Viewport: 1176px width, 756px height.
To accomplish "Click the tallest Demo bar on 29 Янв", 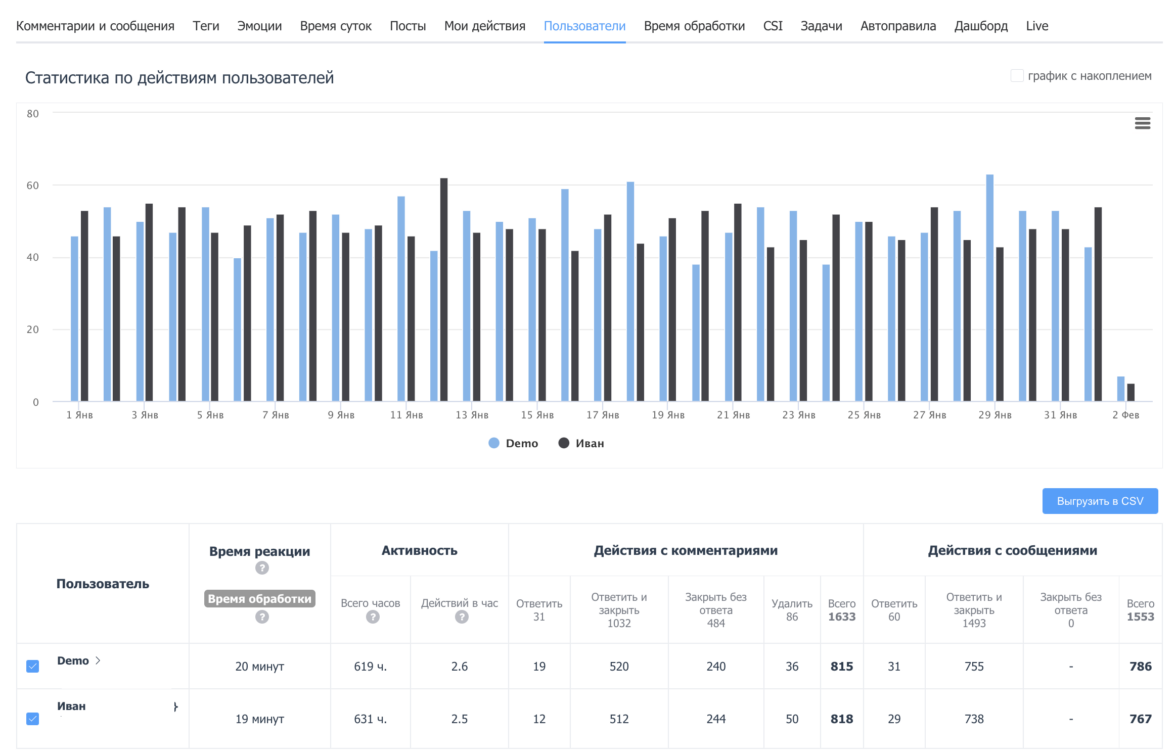I will (x=990, y=288).
